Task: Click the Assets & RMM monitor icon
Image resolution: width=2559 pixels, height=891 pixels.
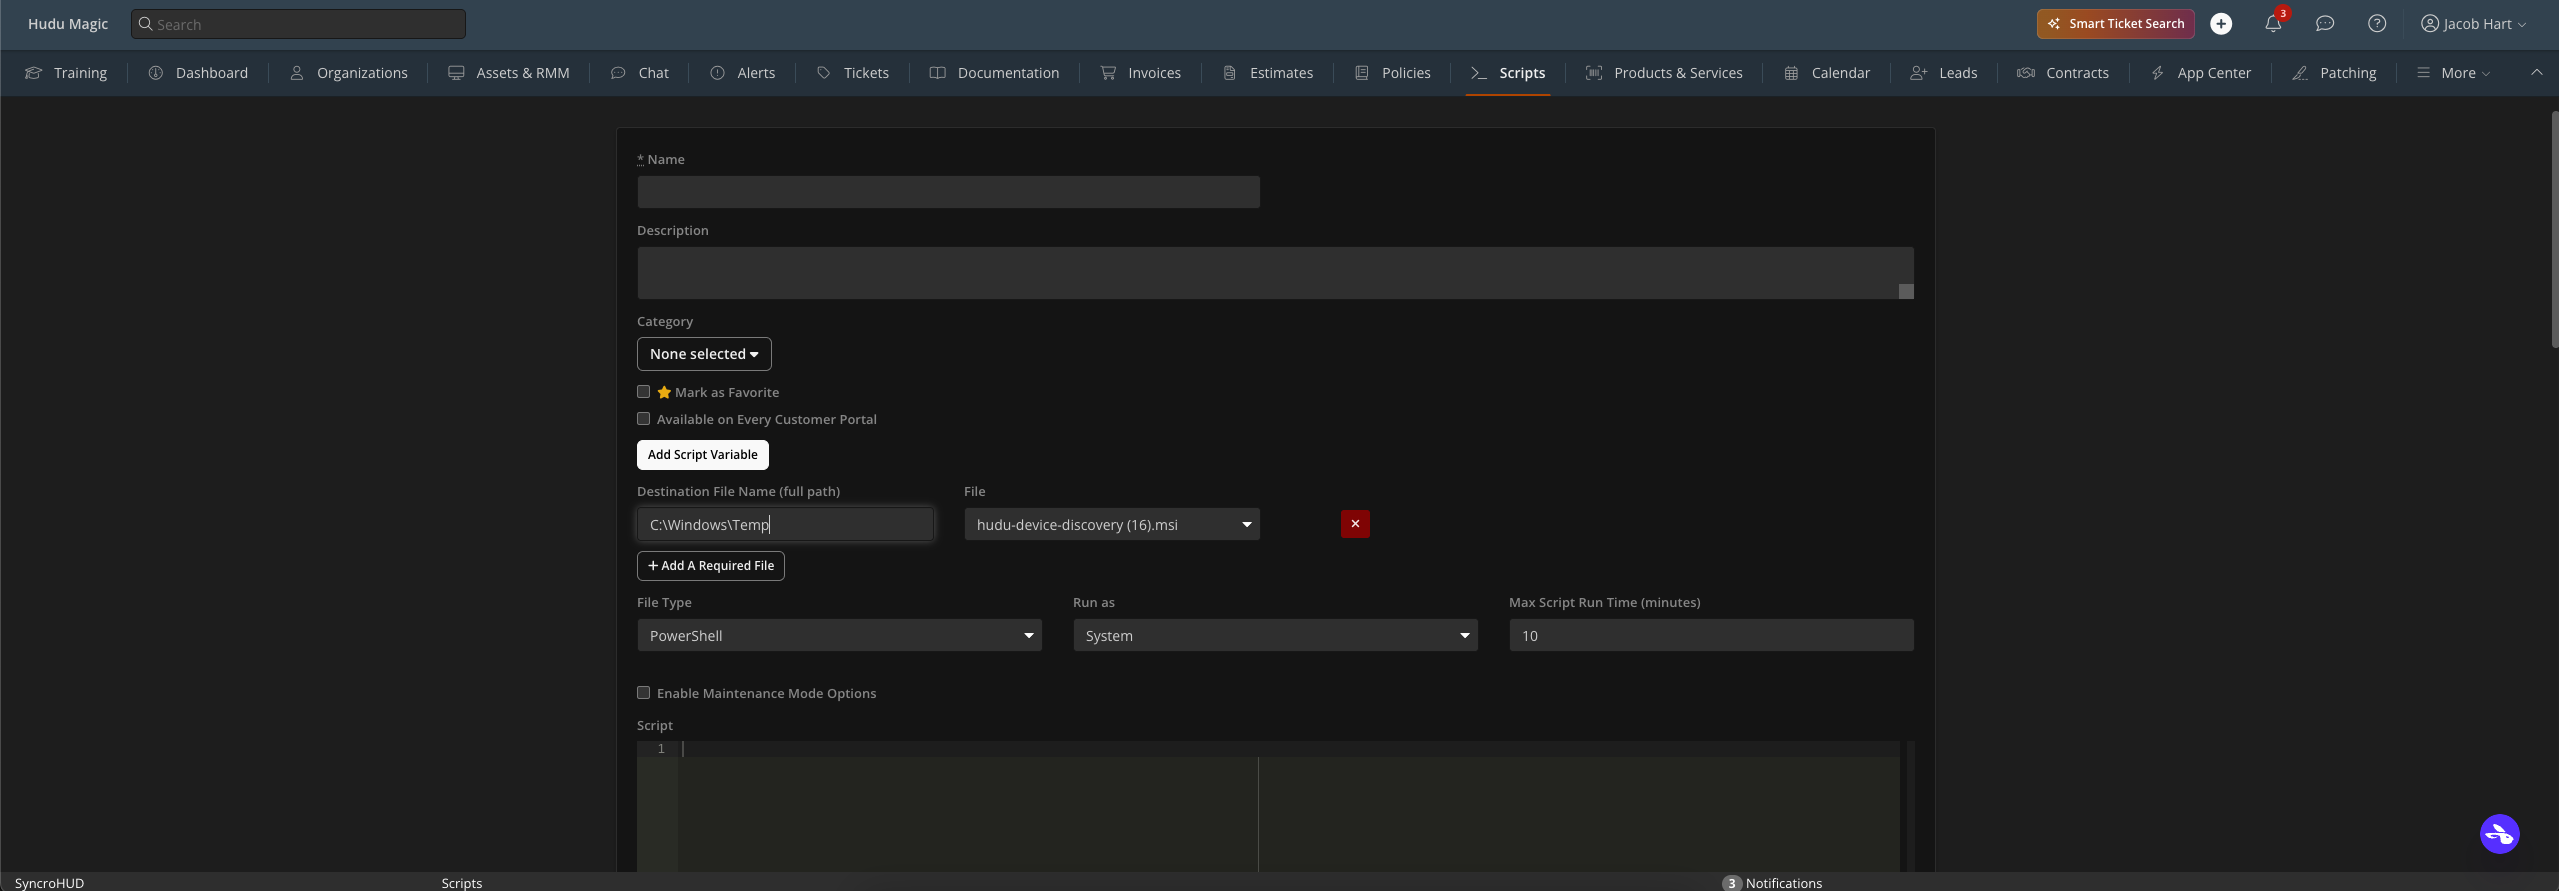Action: click(456, 73)
